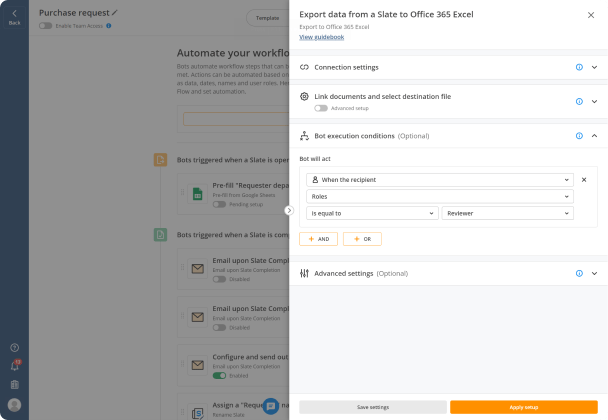Add an OR condition
608x420 pixels.
click(x=362, y=239)
